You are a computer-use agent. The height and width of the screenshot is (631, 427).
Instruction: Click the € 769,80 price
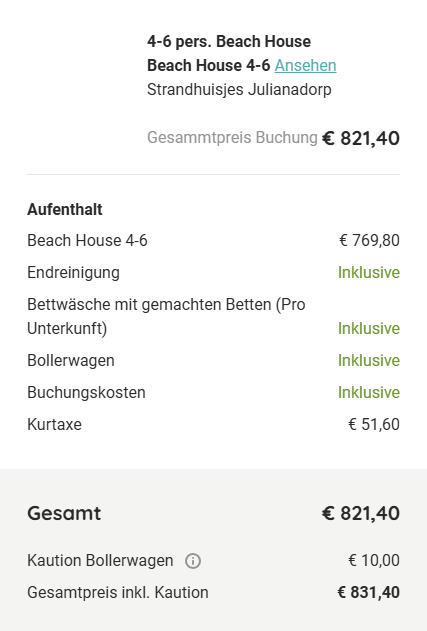pyautogui.click(x=369, y=241)
